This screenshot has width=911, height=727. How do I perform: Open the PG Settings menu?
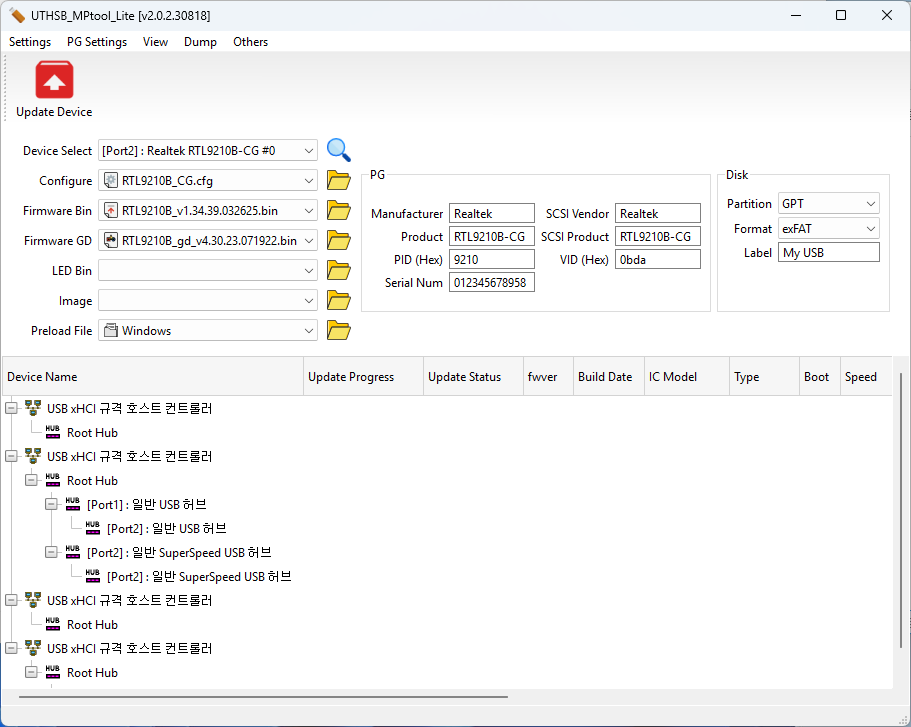click(x=97, y=42)
